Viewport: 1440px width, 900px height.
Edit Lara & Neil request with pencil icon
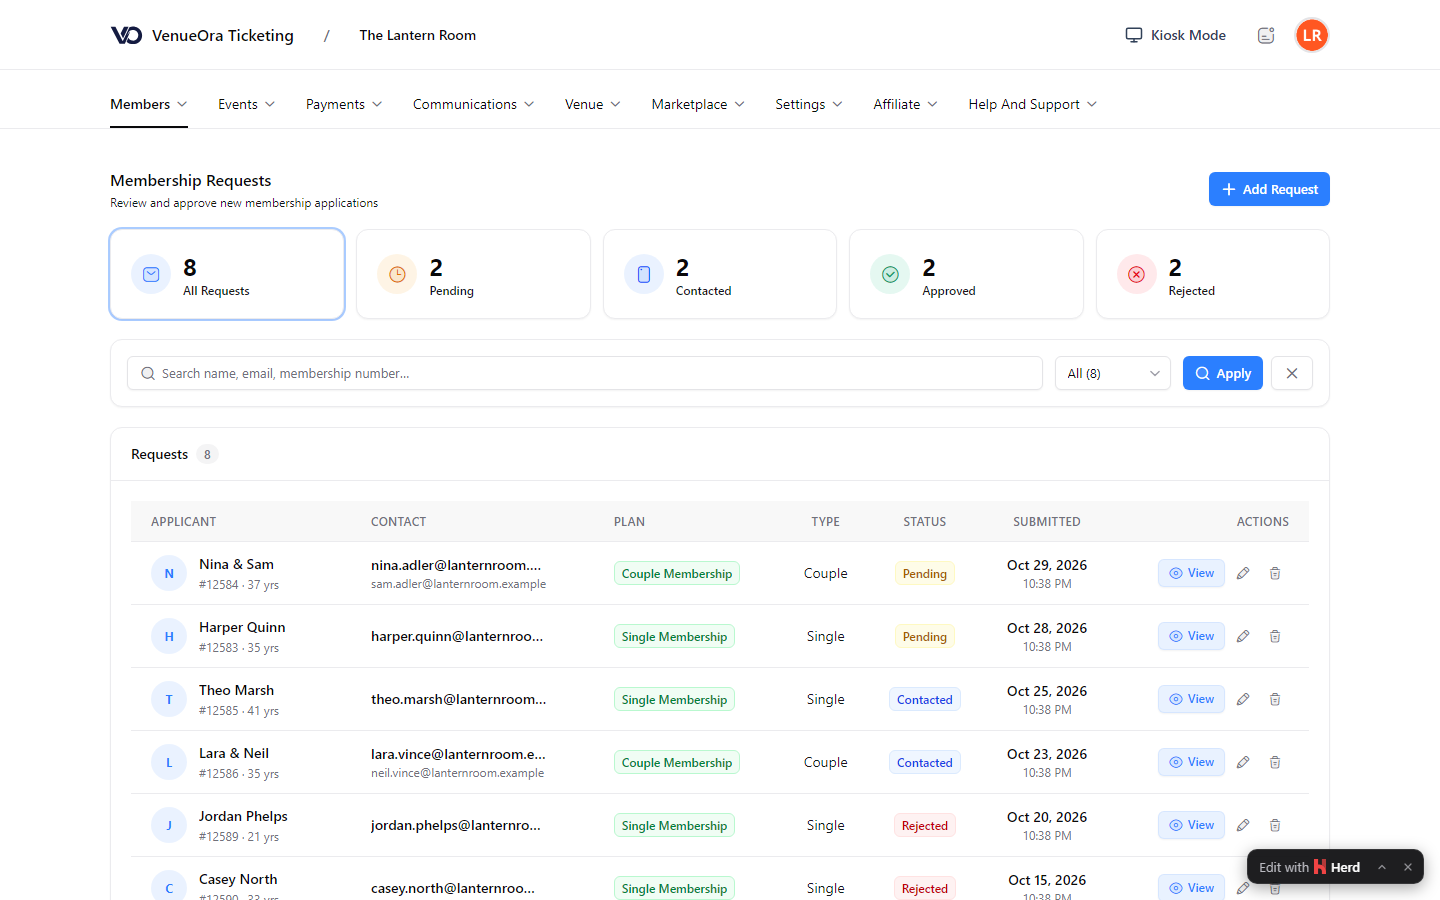pos(1243,762)
